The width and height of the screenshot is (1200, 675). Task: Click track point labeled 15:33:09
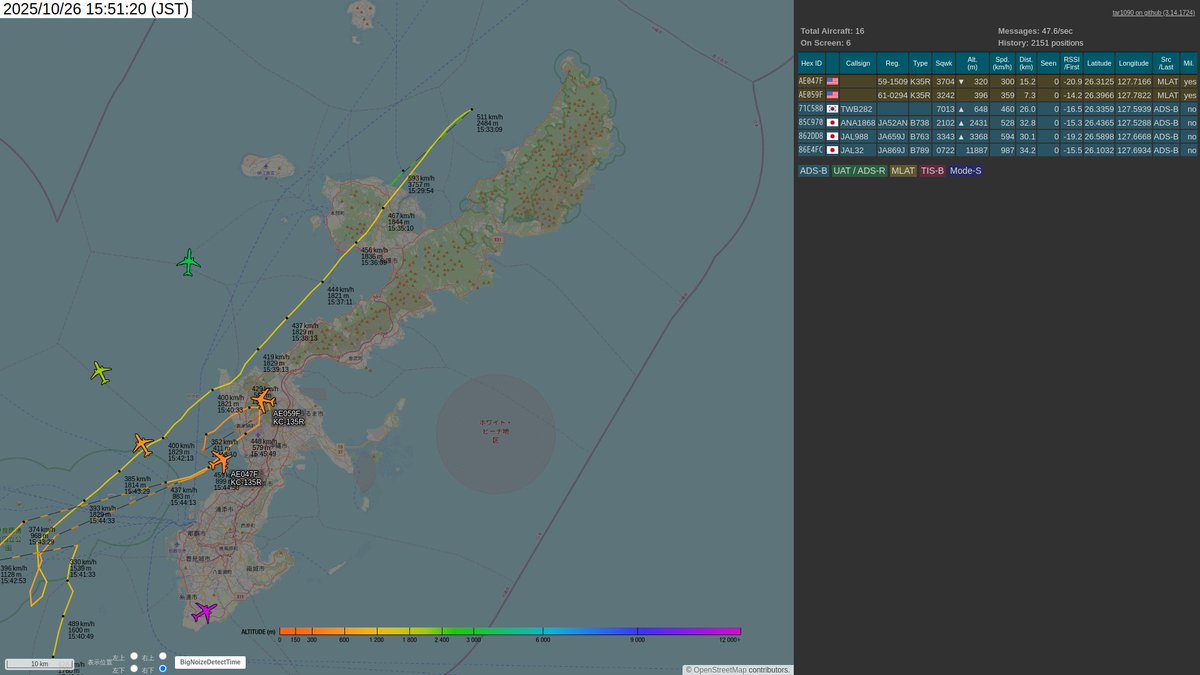(470, 110)
